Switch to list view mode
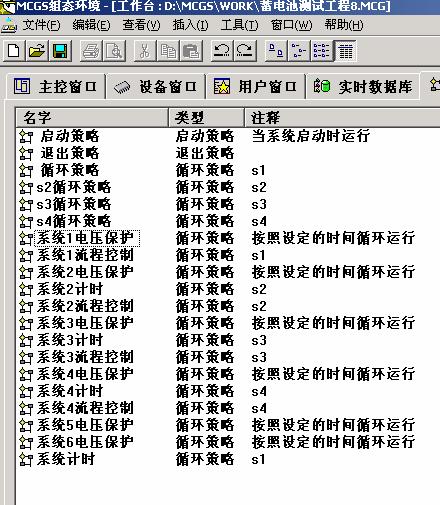Image resolution: width=440 pixels, height=505 pixels. [322, 51]
